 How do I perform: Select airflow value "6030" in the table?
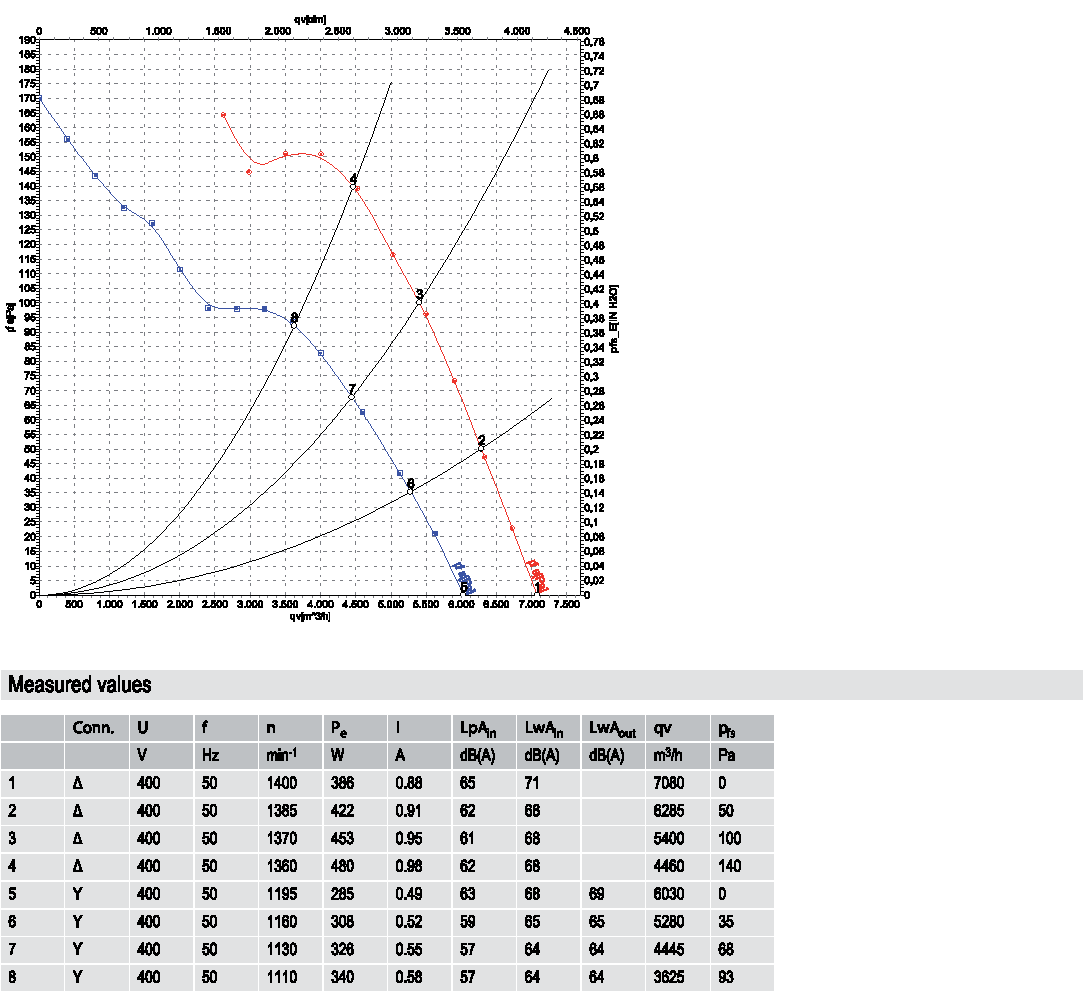pos(669,894)
